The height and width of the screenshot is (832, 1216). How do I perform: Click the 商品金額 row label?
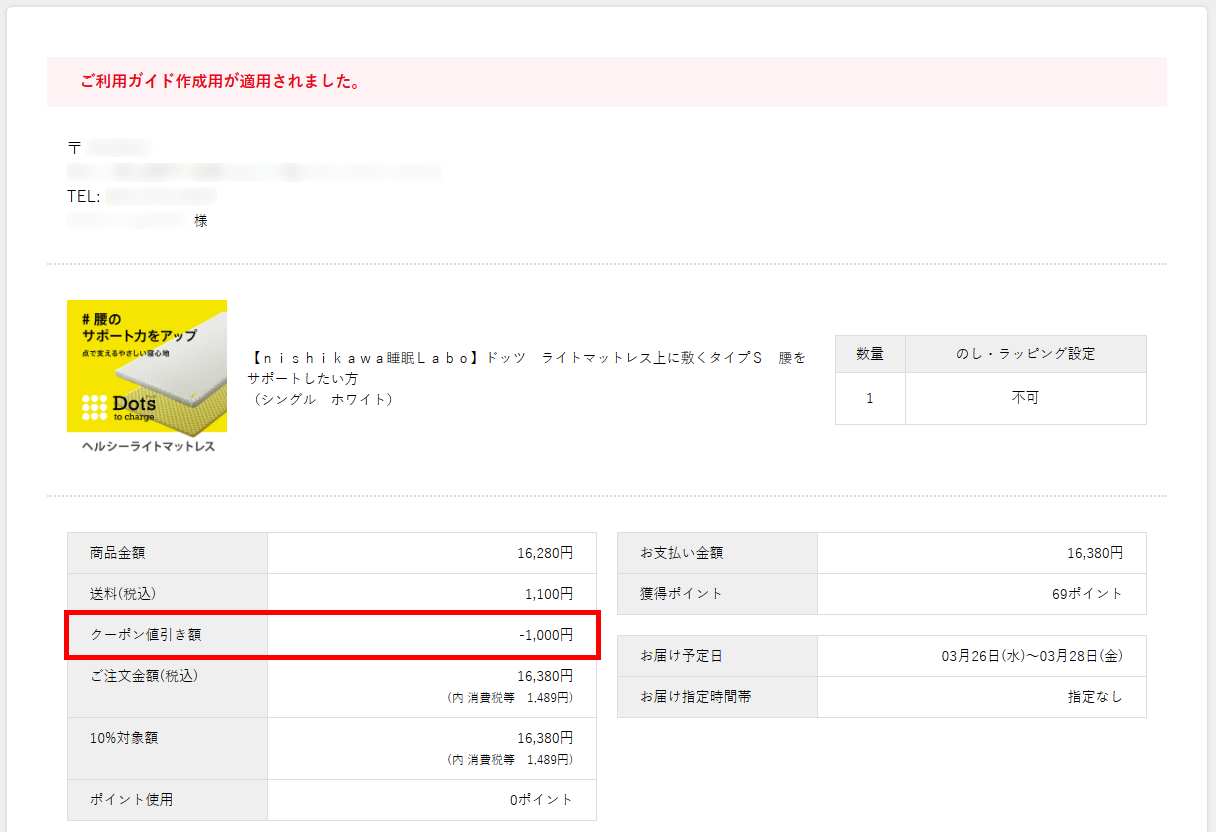117,553
